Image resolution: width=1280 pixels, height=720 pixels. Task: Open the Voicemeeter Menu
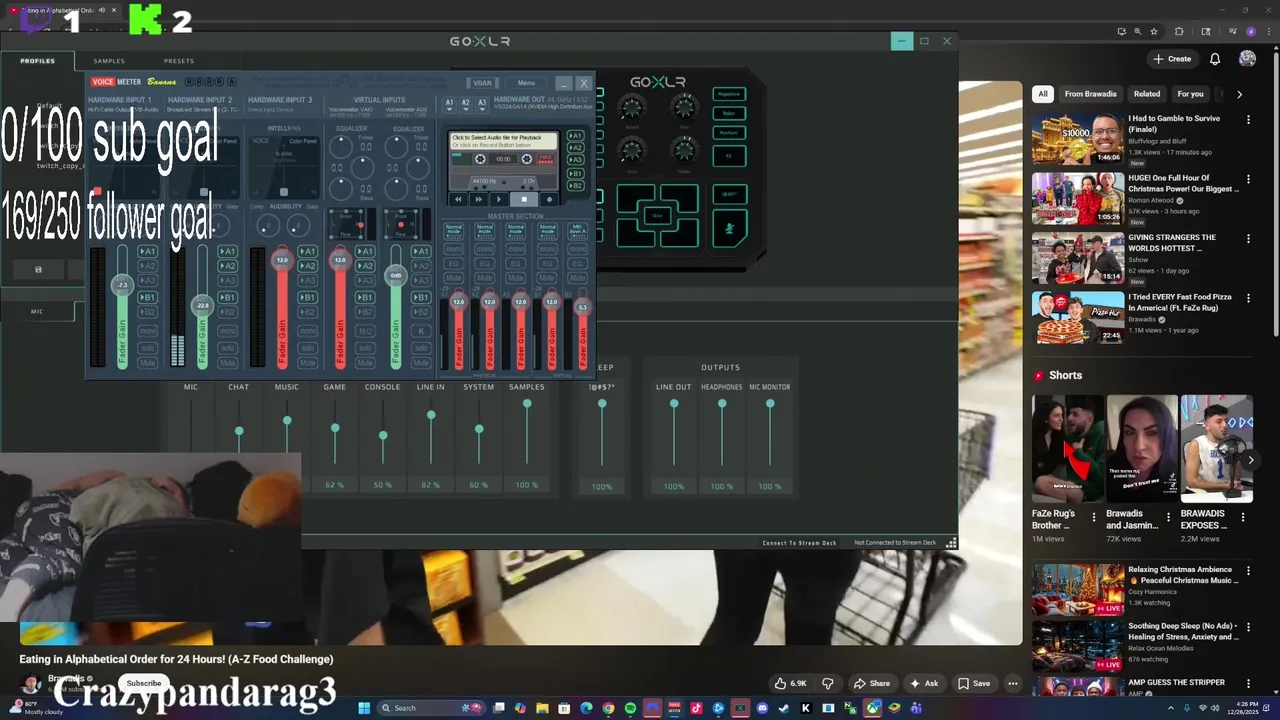526,83
